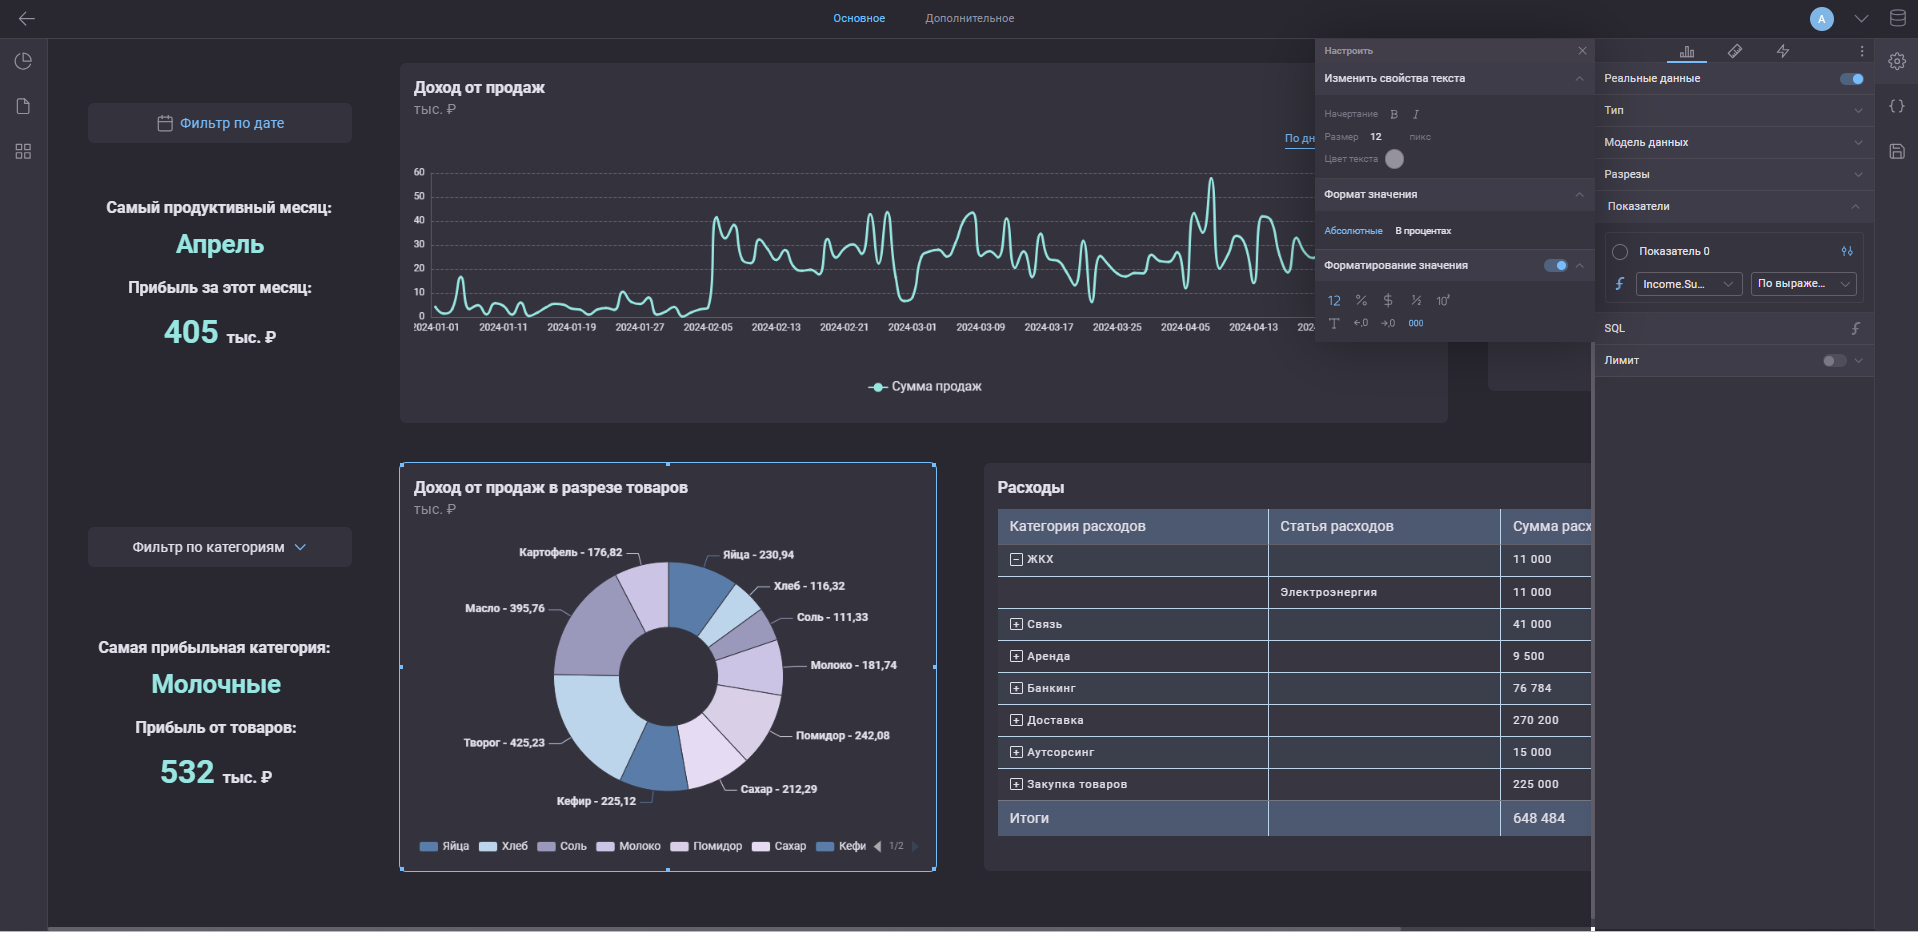Open the document page sidebar icon
The height and width of the screenshot is (932, 1918).
(x=23, y=106)
